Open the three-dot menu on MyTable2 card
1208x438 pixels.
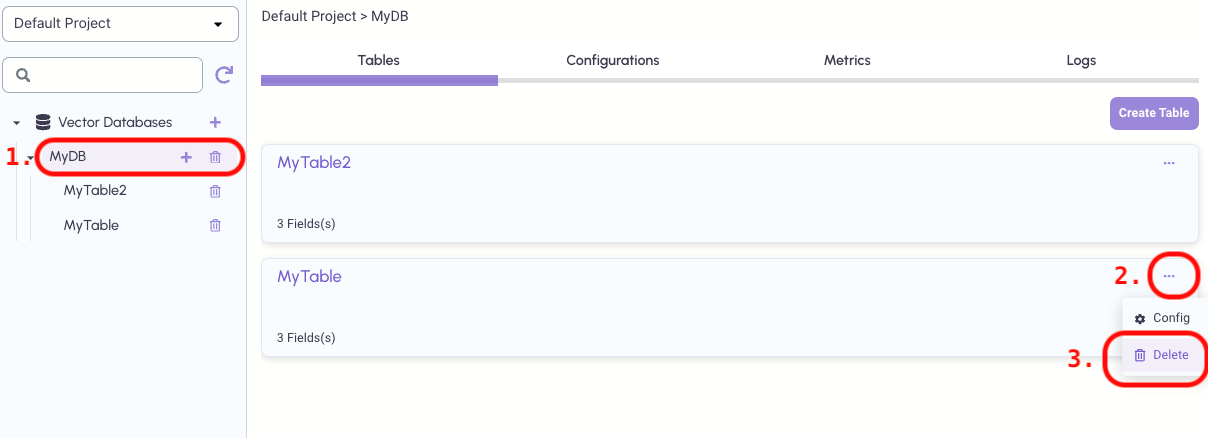pos(1169,163)
